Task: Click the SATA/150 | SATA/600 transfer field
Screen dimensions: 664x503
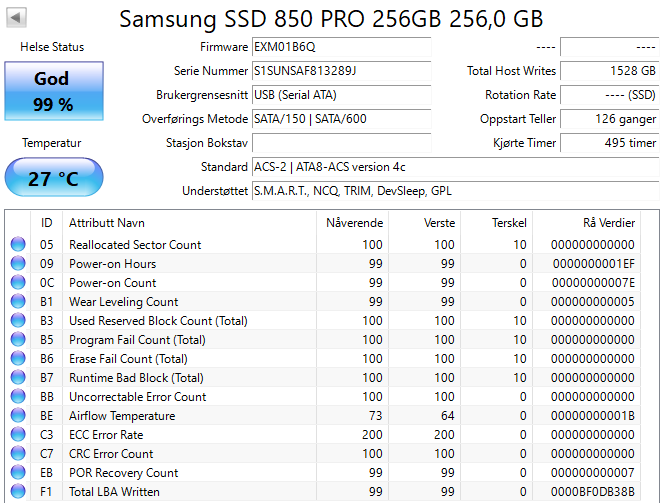Action: pos(342,119)
